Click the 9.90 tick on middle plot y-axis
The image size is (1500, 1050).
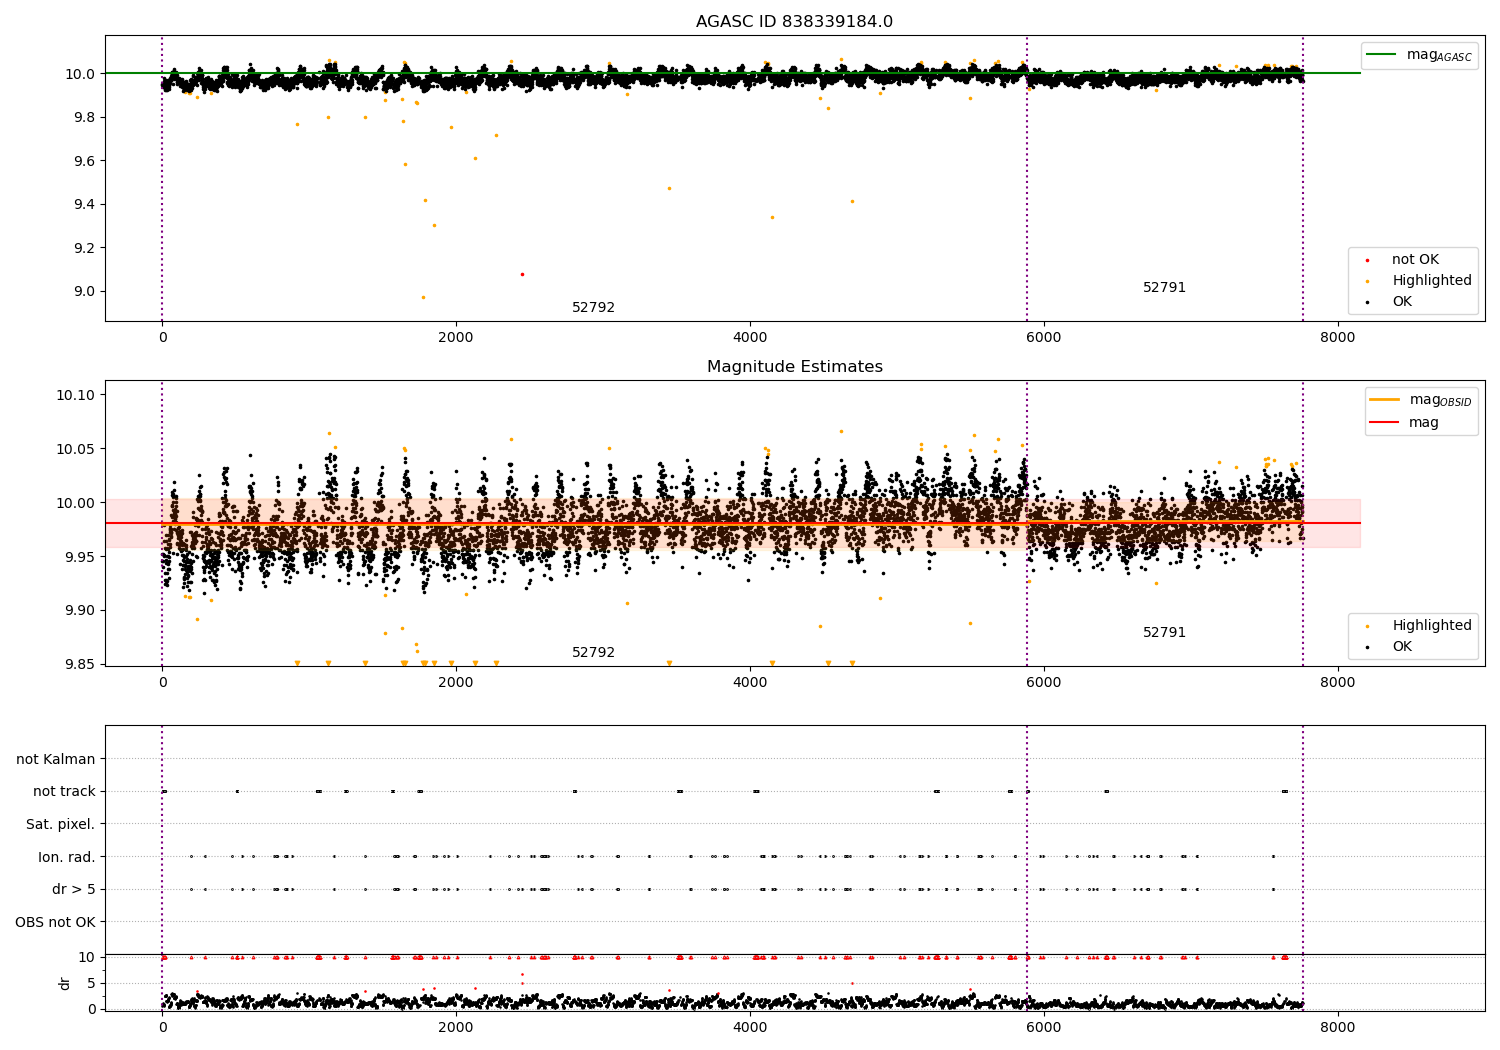[x=80, y=611]
